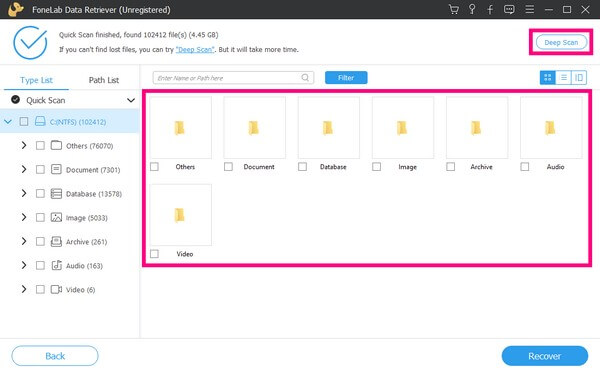Image resolution: width=600 pixels, height=377 pixels.
Task: Open the Facebook share icon
Action: [x=490, y=9]
